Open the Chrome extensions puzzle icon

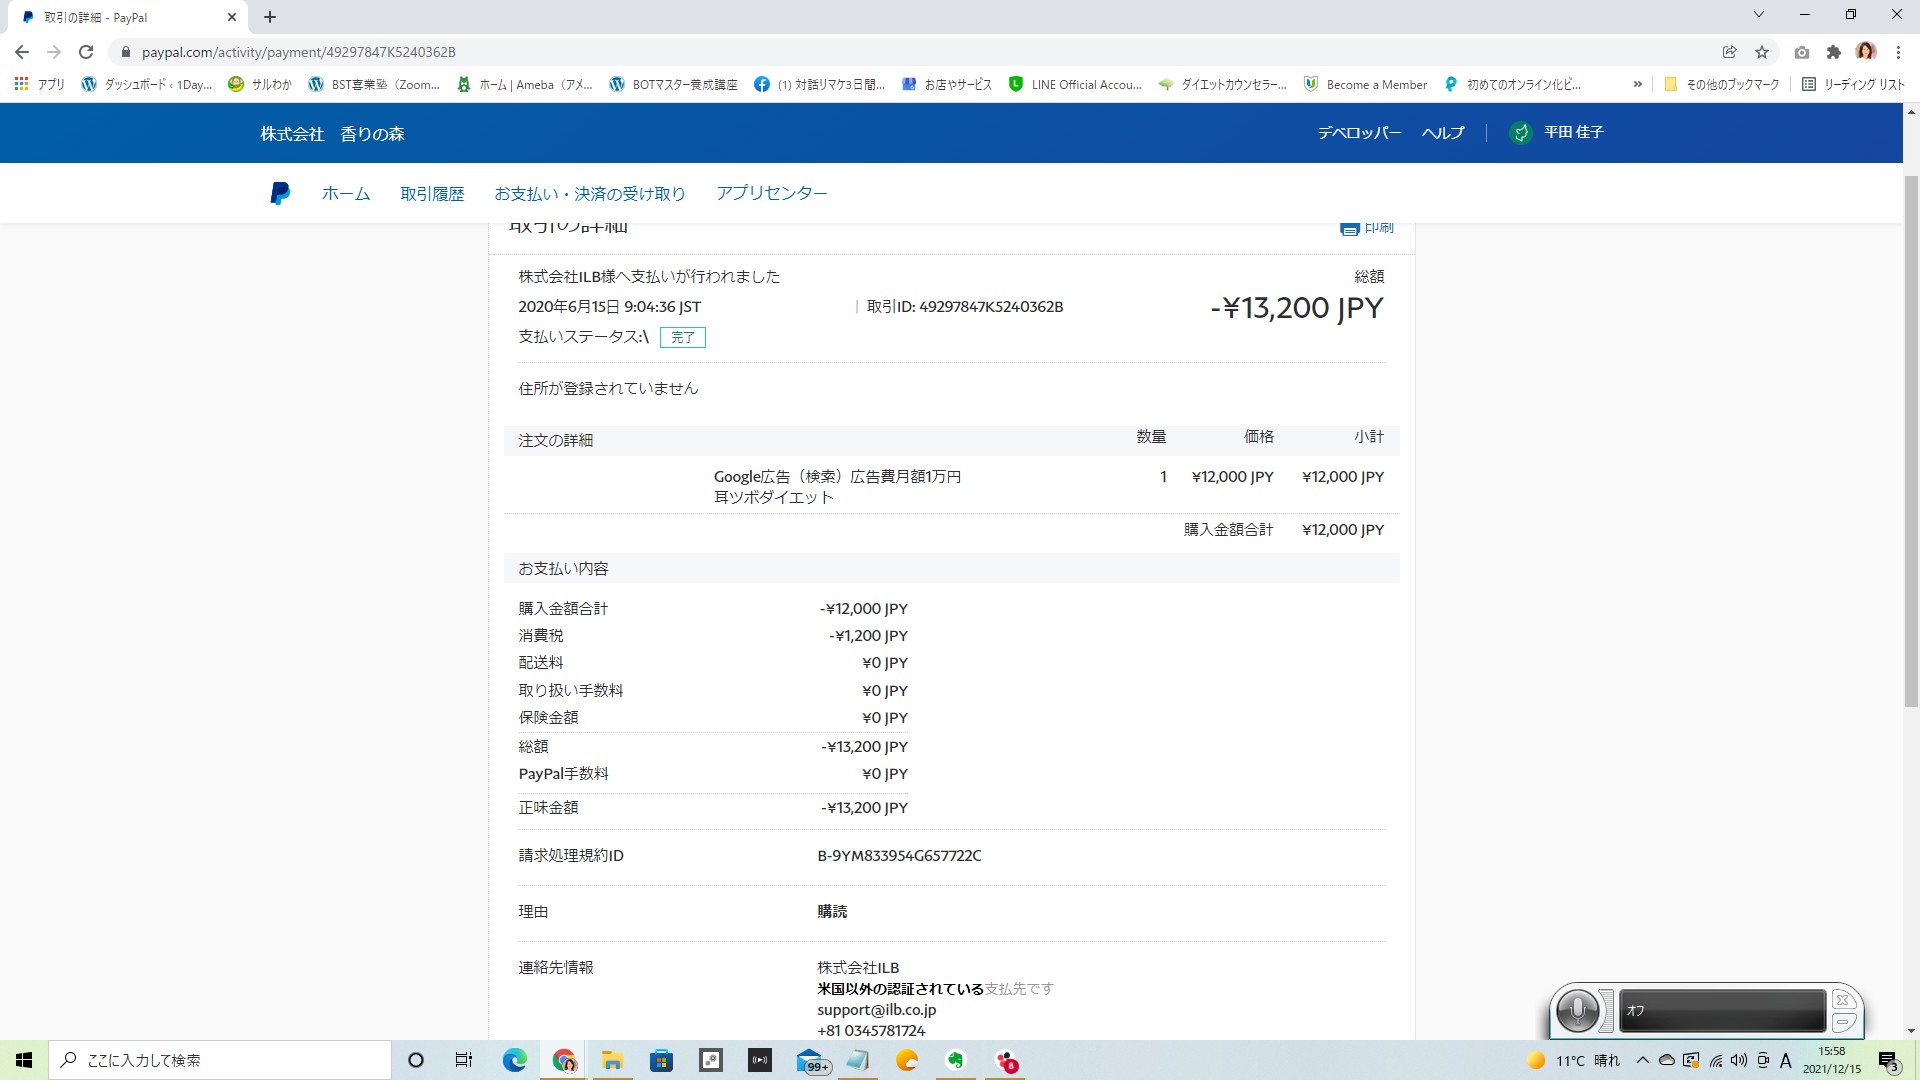[x=1833, y=52]
